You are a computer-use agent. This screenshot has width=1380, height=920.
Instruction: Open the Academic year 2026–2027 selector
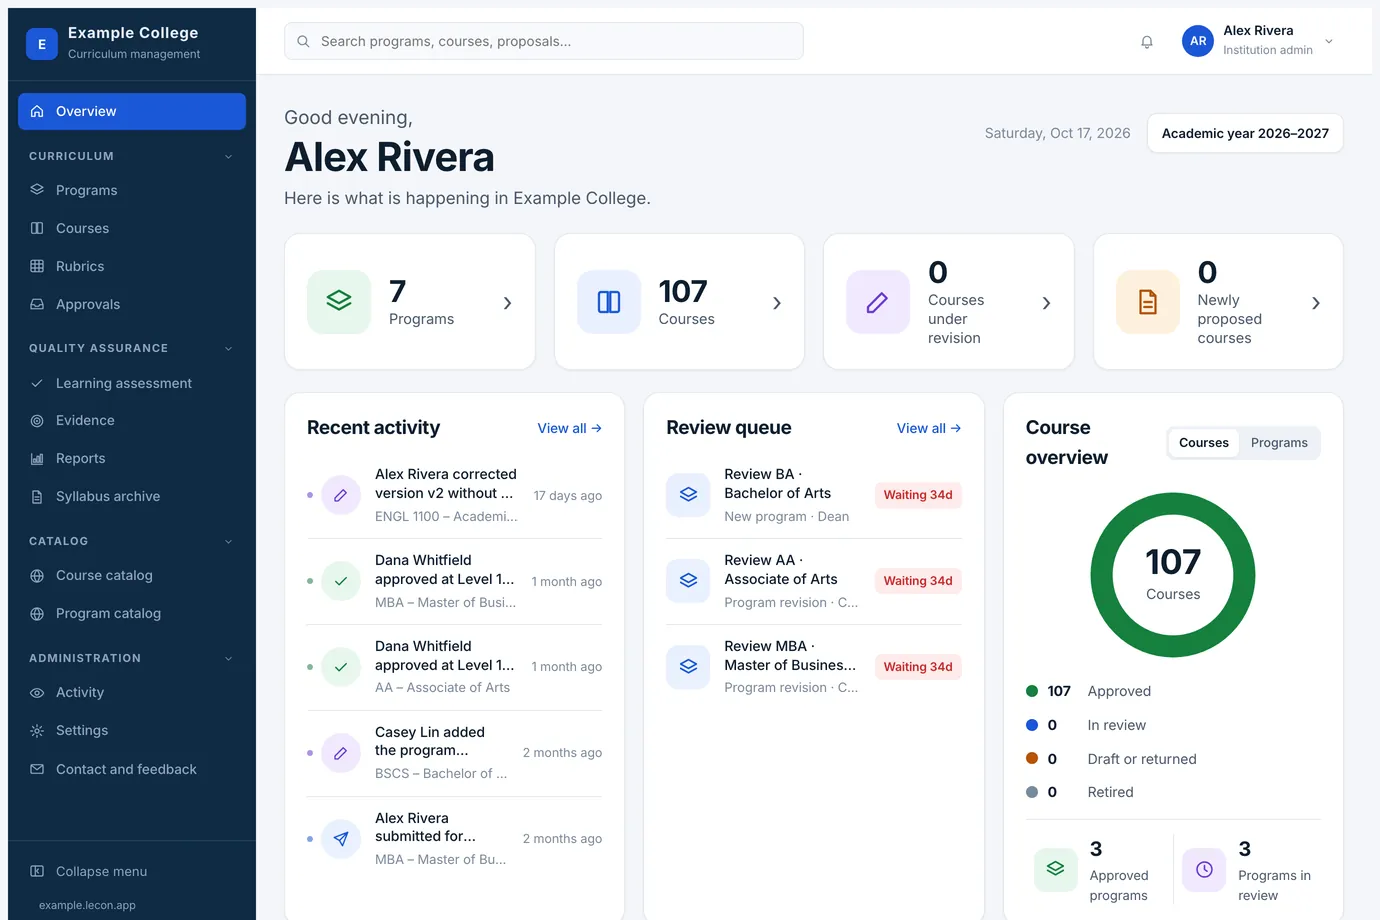pos(1245,133)
